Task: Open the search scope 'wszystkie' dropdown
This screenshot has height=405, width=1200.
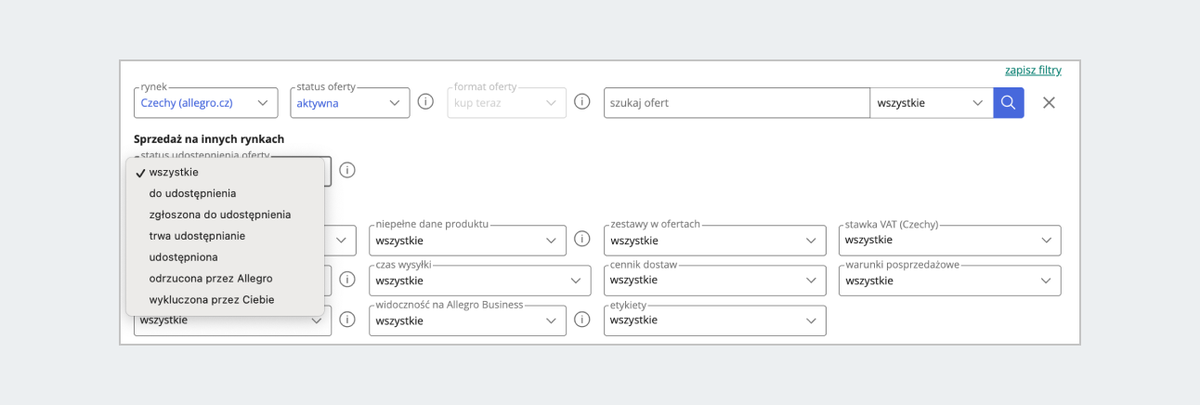Action: (x=930, y=103)
